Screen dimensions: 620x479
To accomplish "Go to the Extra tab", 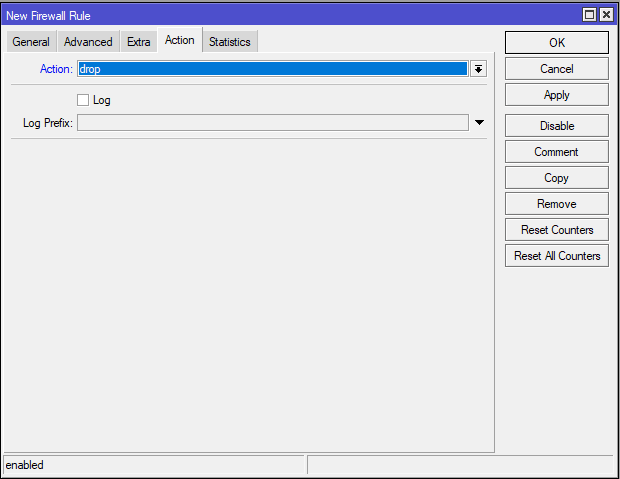I will pos(138,42).
